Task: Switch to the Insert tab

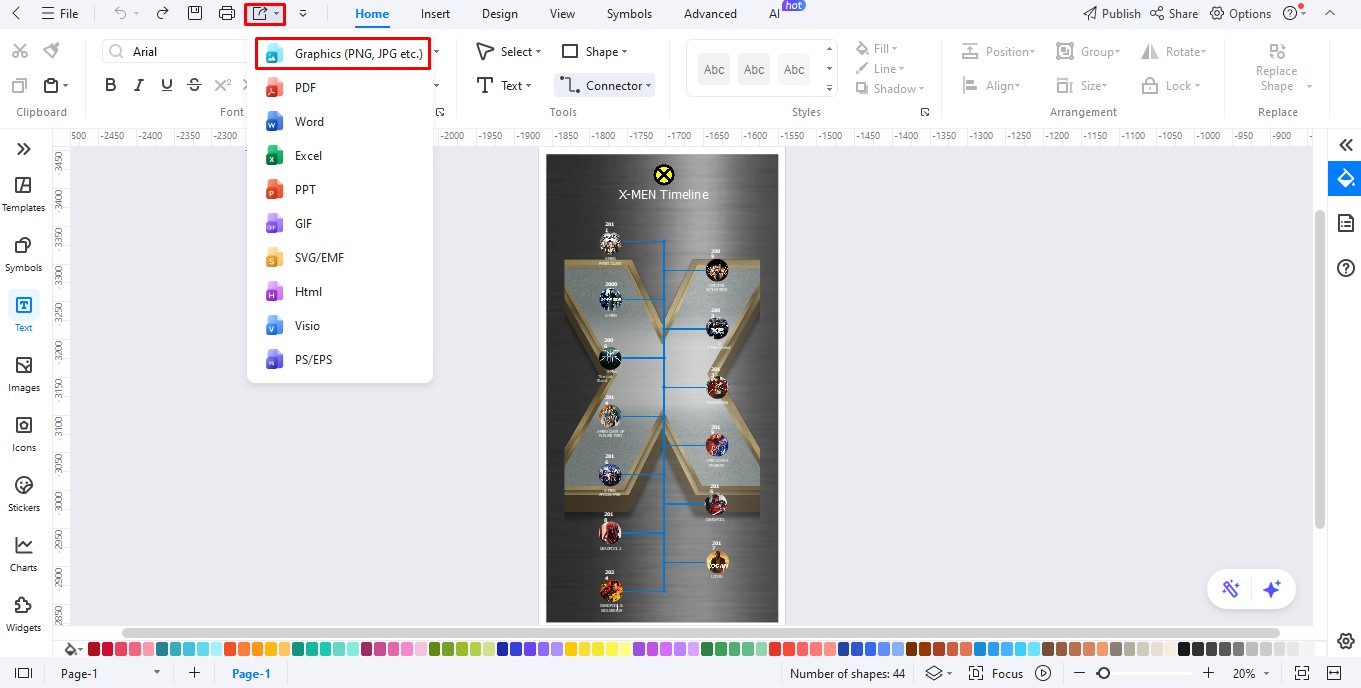Action: pyautogui.click(x=435, y=14)
